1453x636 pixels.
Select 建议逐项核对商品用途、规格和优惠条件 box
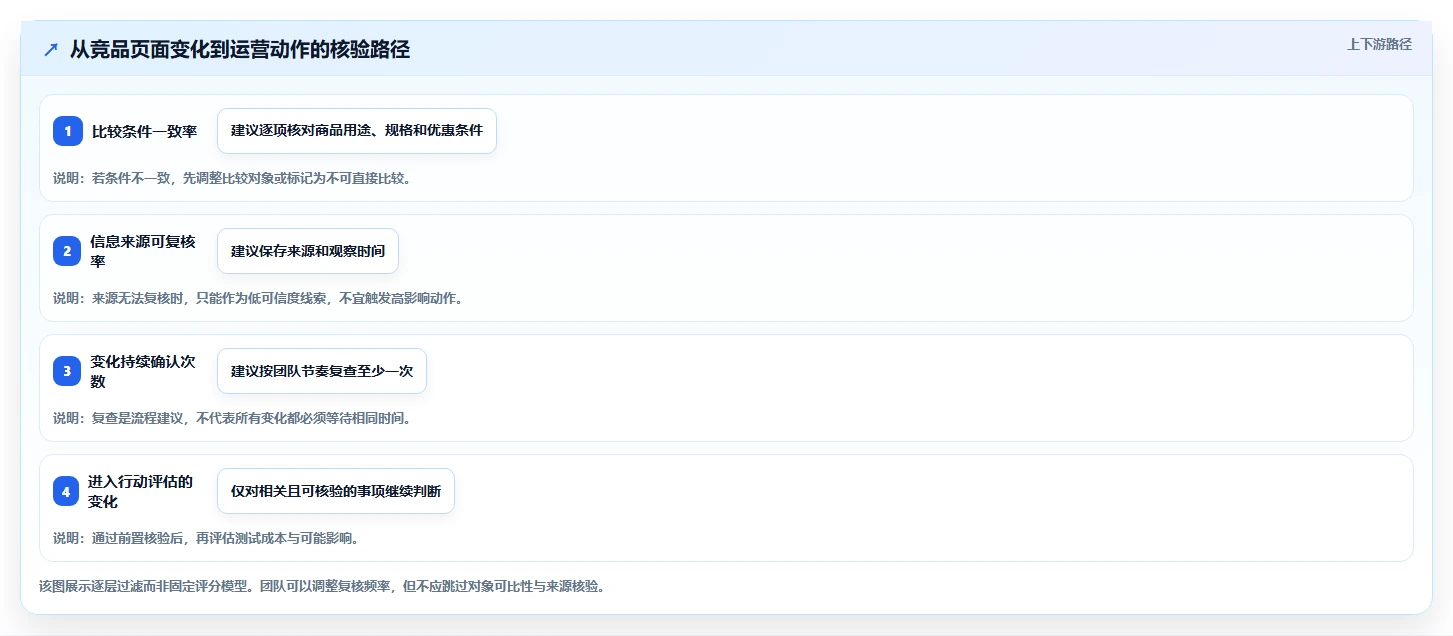357,131
